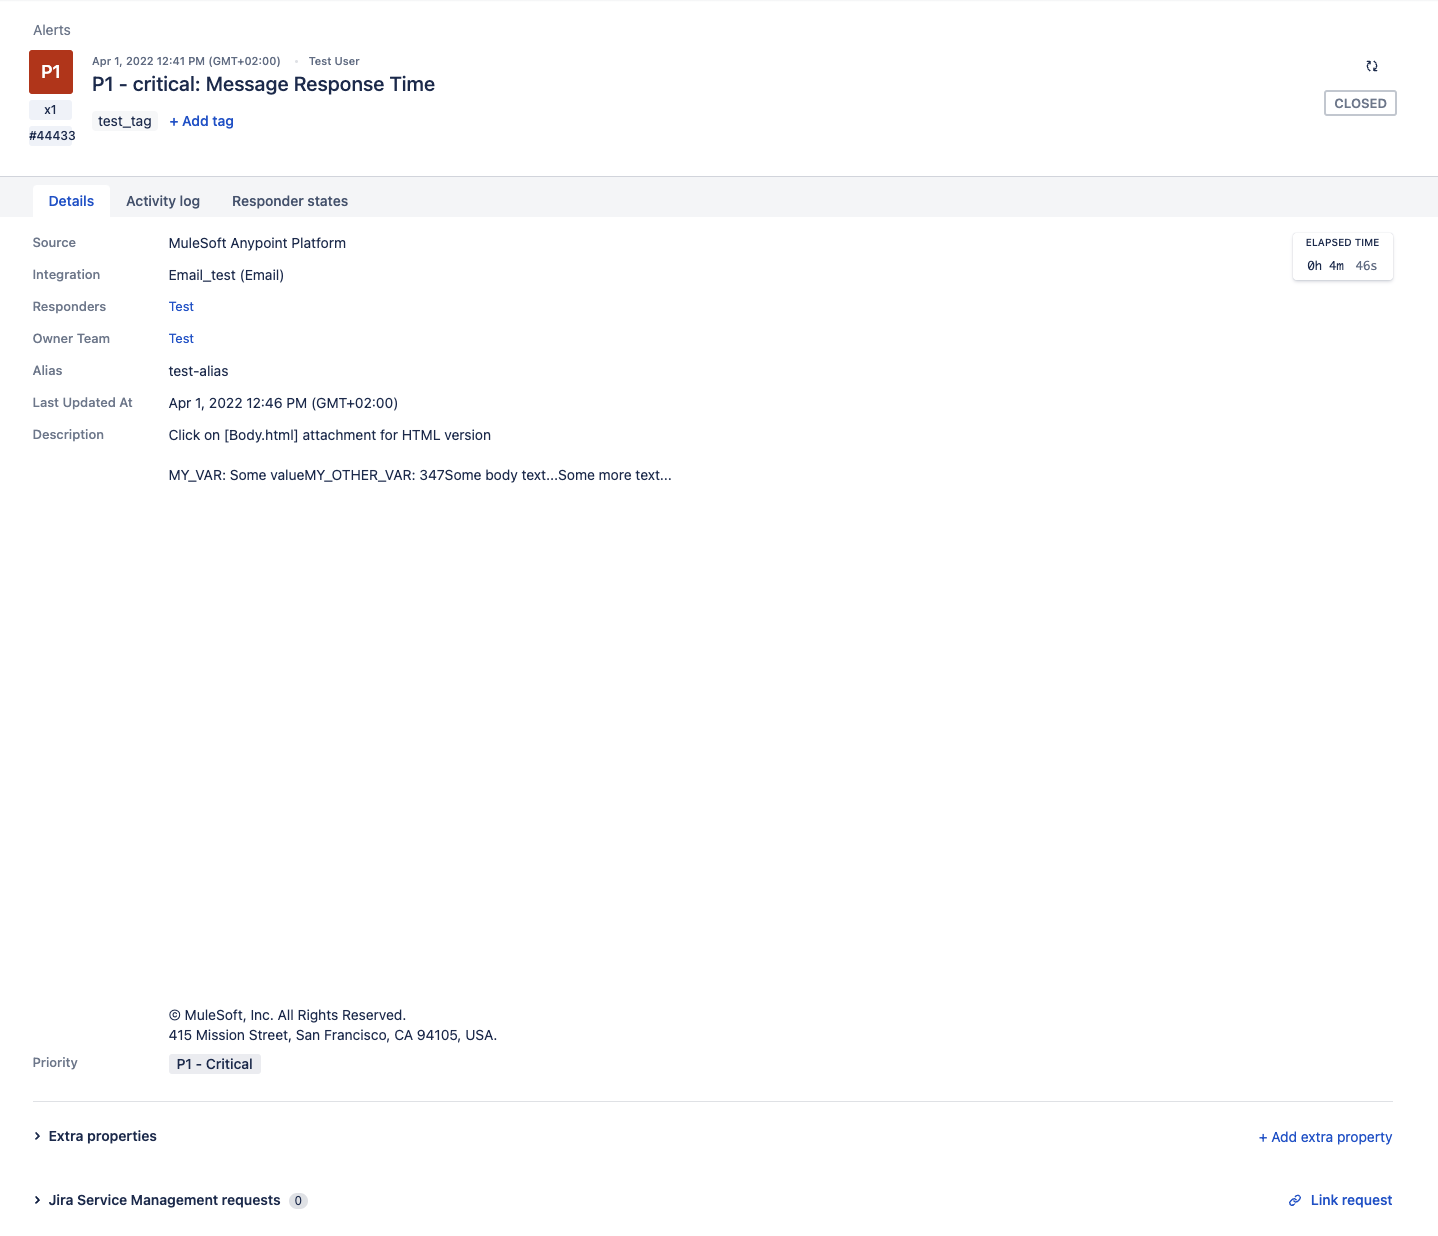Open the Activity log tab

[163, 201]
